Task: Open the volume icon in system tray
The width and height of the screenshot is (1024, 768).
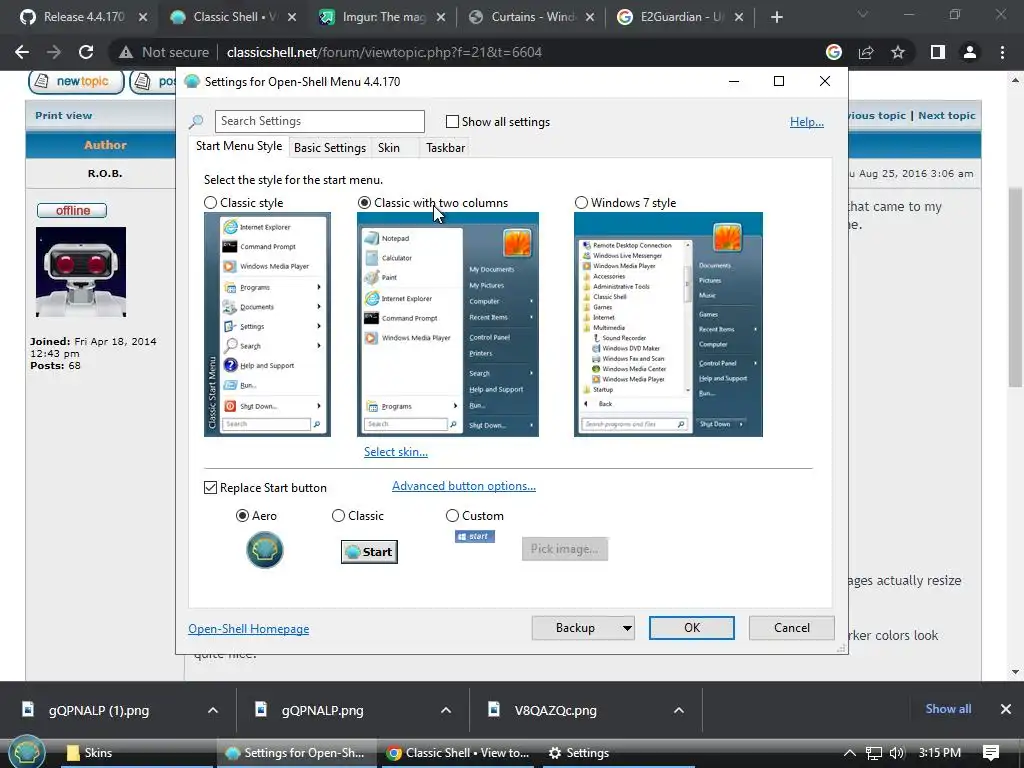Action: click(x=897, y=753)
